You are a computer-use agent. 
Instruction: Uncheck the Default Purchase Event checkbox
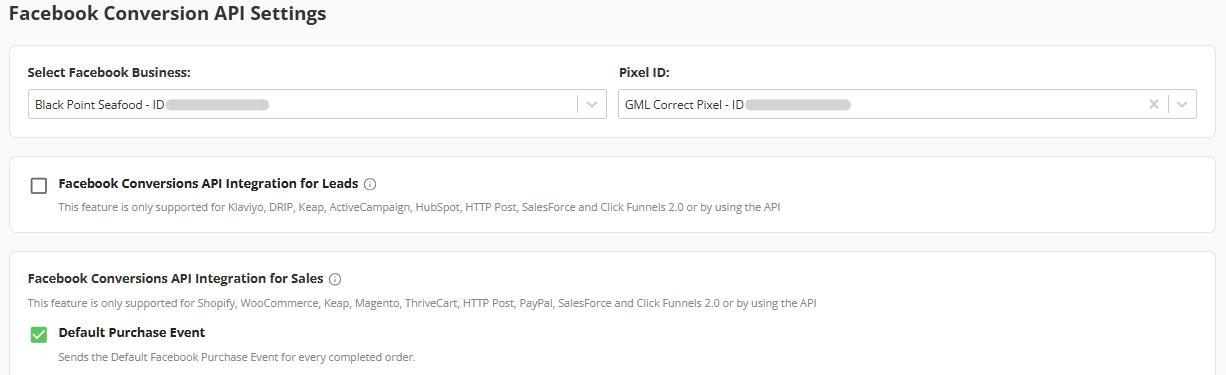point(39,334)
